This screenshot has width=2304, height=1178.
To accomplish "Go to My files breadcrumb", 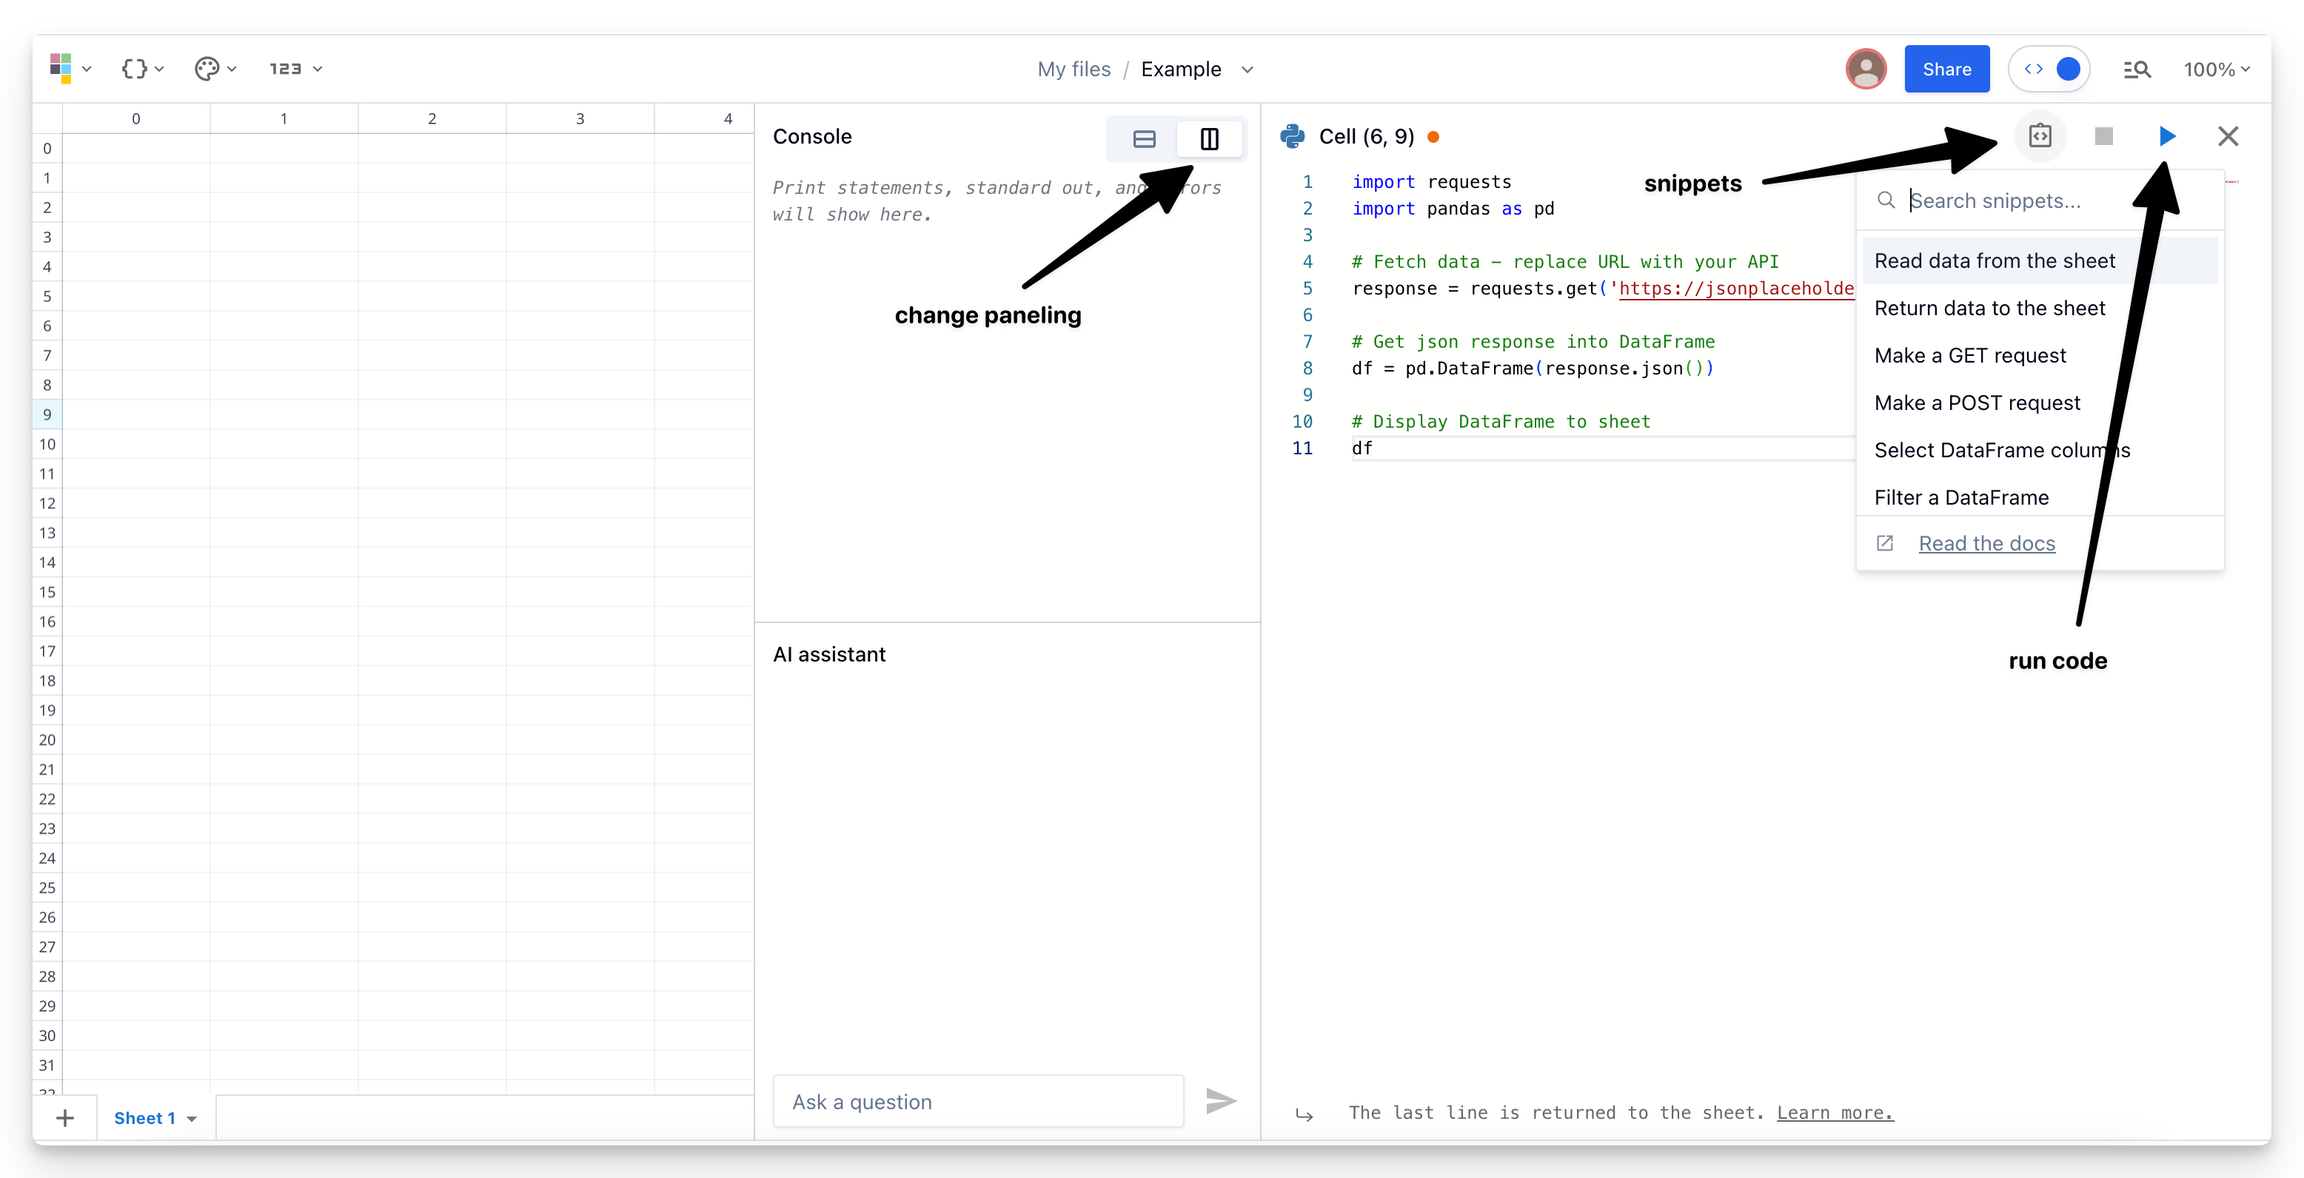I will click(x=1074, y=69).
